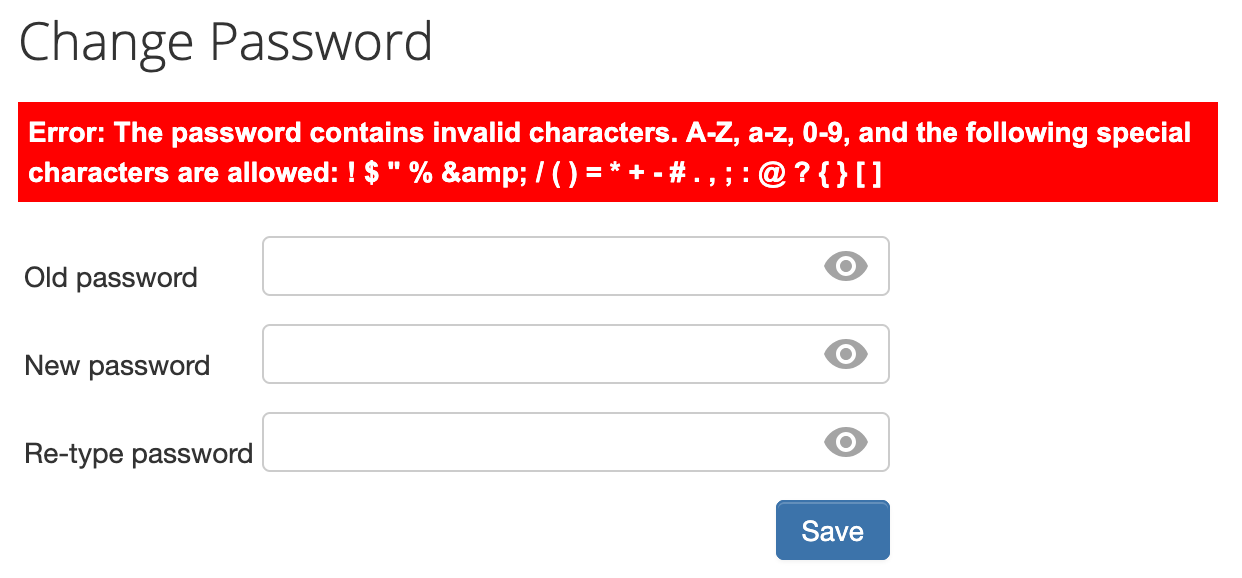Submit the form with the blue Save button
Screen dimensions: 1242x578
832,530
